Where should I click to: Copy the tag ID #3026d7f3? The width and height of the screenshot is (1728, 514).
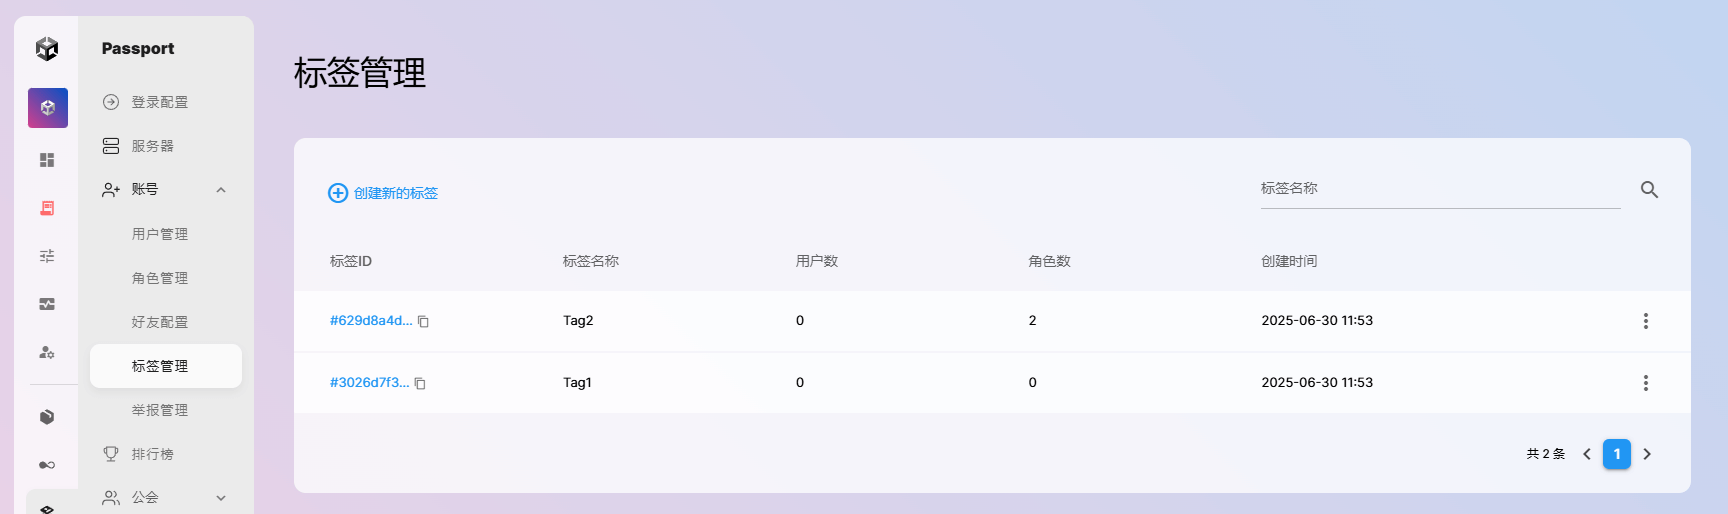420,383
